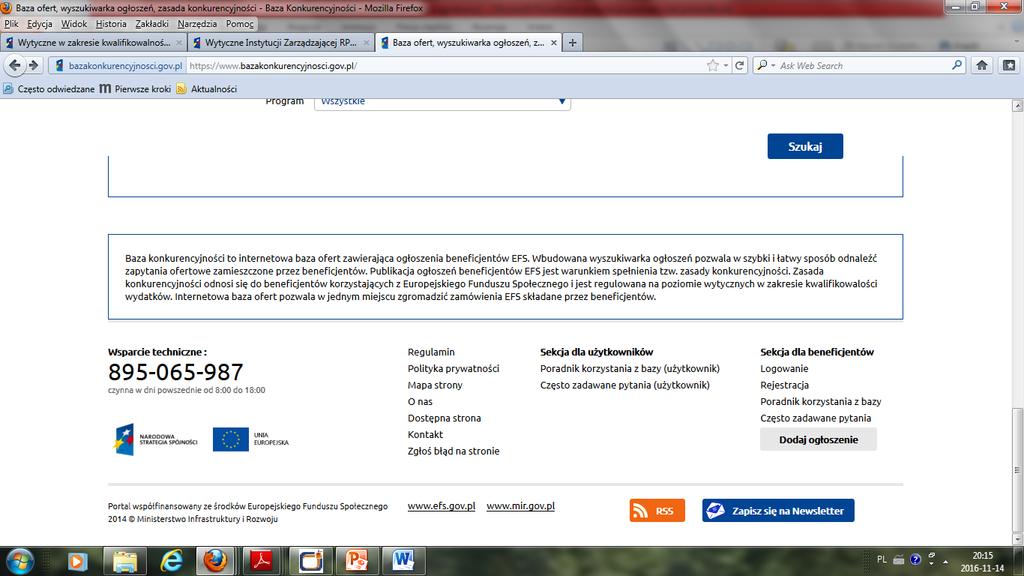The width and height of the screenshot is (1024, 576).
Task: Click the Szukaj search button
Action: click(x=805, y=146)
